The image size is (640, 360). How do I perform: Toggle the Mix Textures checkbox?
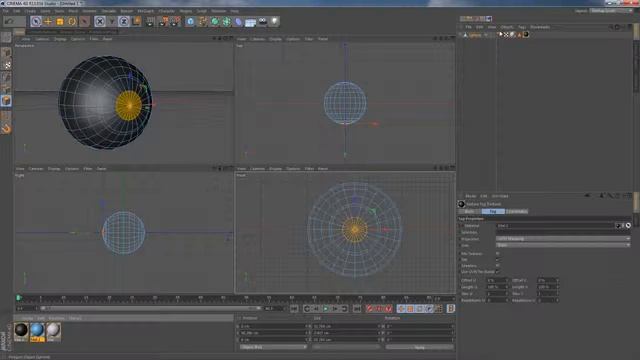tap(497, 253)
